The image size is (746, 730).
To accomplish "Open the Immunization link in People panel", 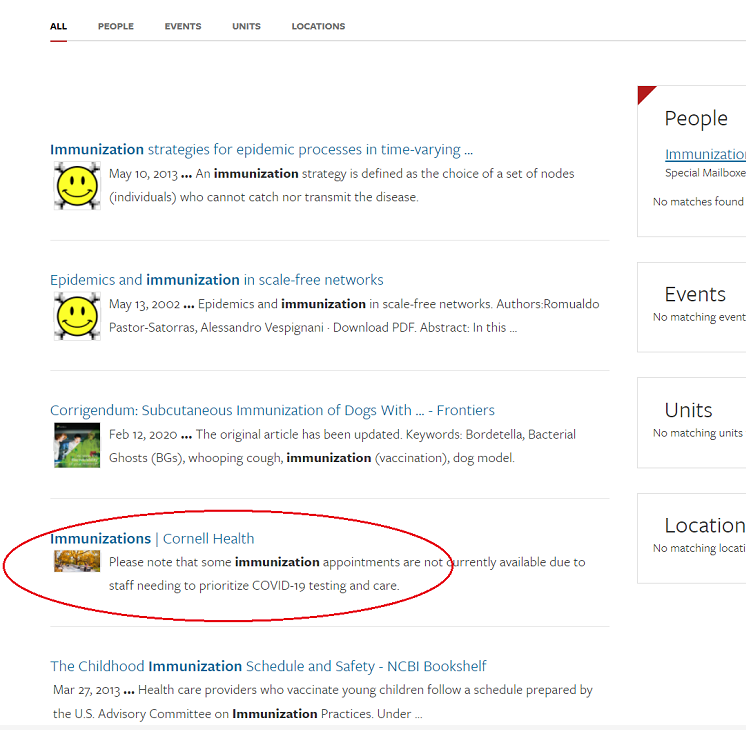I will click(704, 154).
